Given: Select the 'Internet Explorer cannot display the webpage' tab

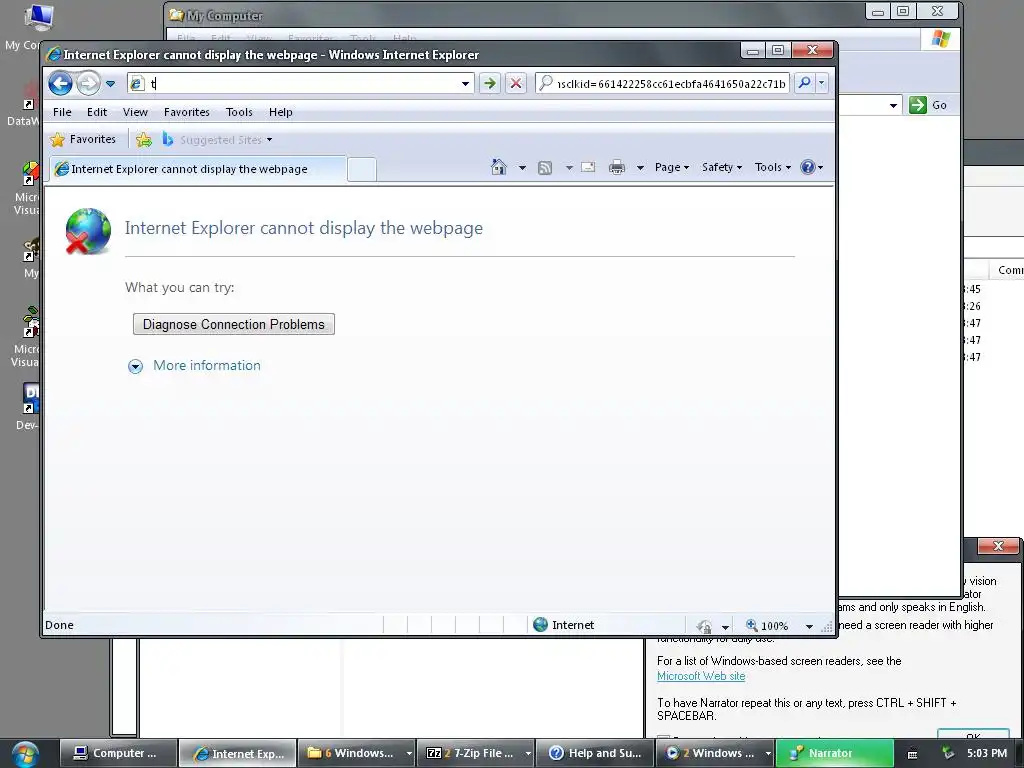Looking at the screenshot, I should (x=198, y=169).
